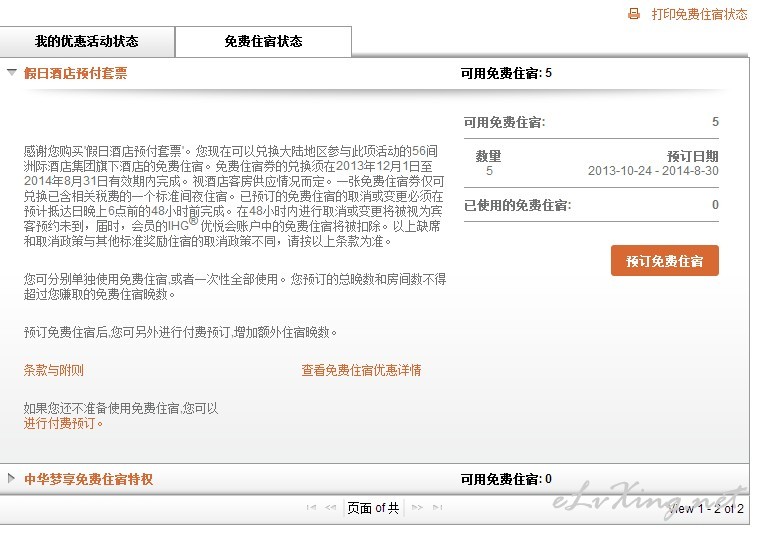757x533 pixels.
Task: Click the 页面 of 共 page field
Action: 373,507
